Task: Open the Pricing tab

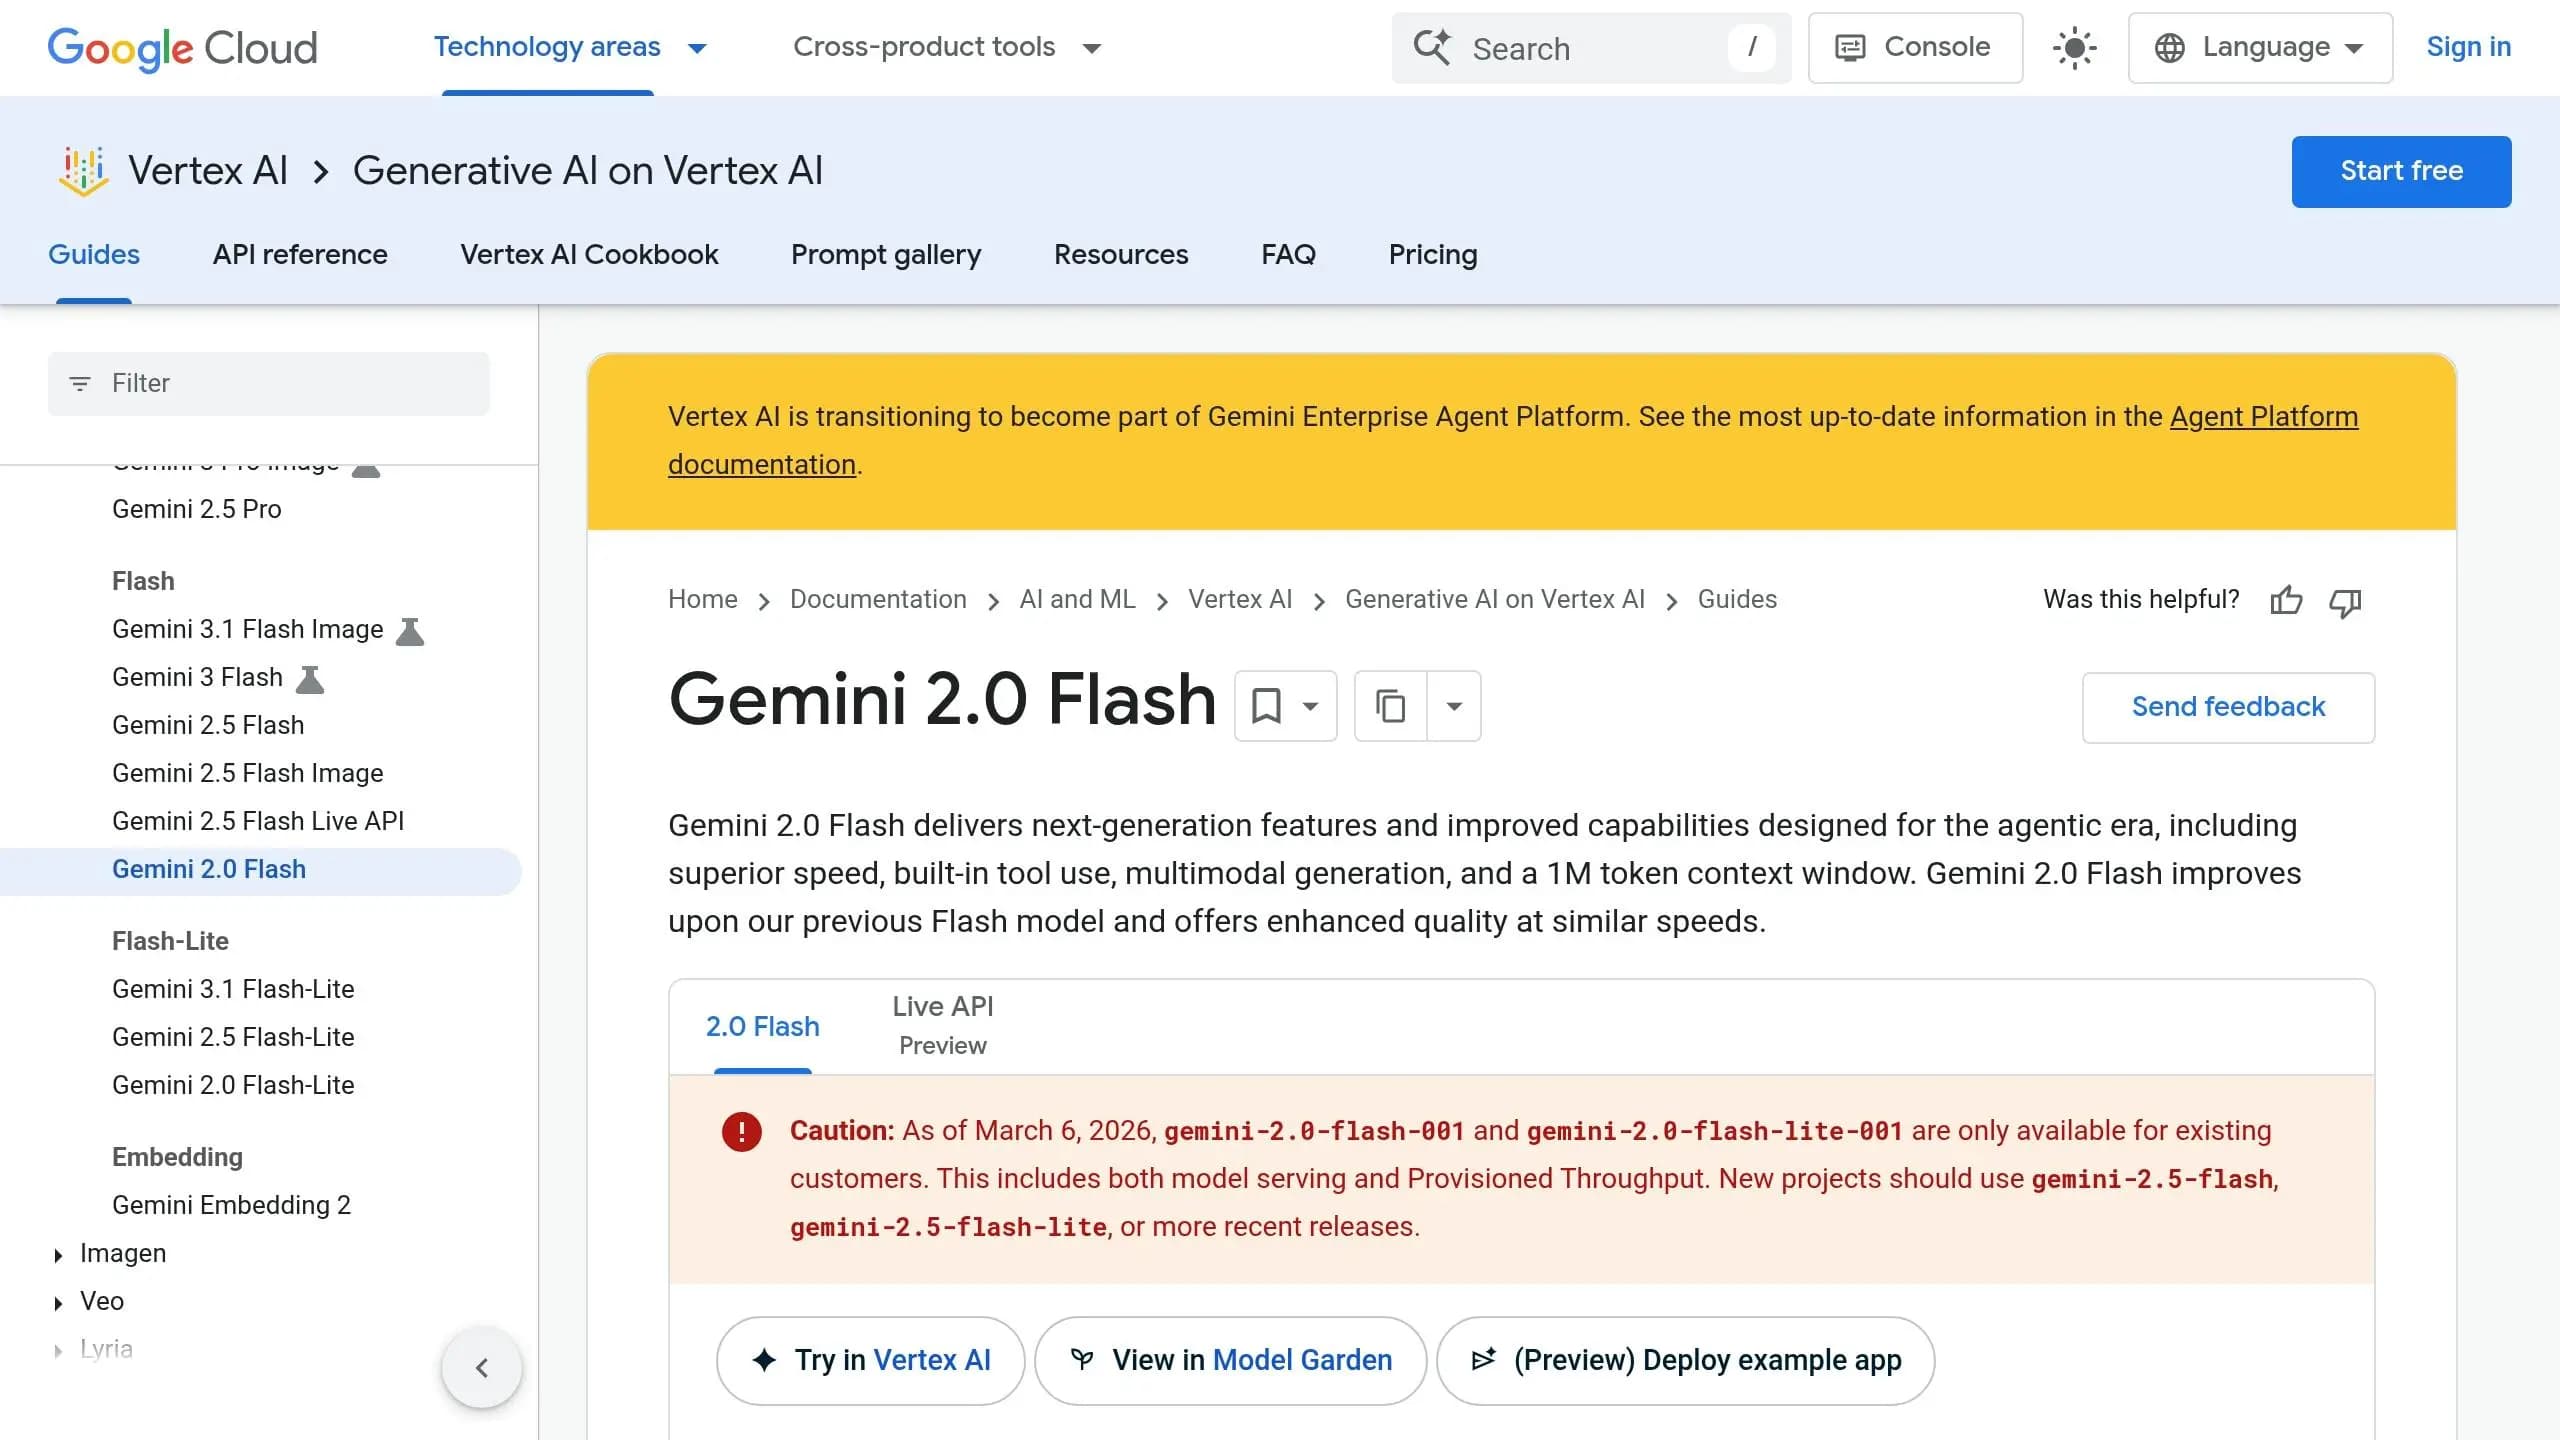Action: click(1433, 255)
